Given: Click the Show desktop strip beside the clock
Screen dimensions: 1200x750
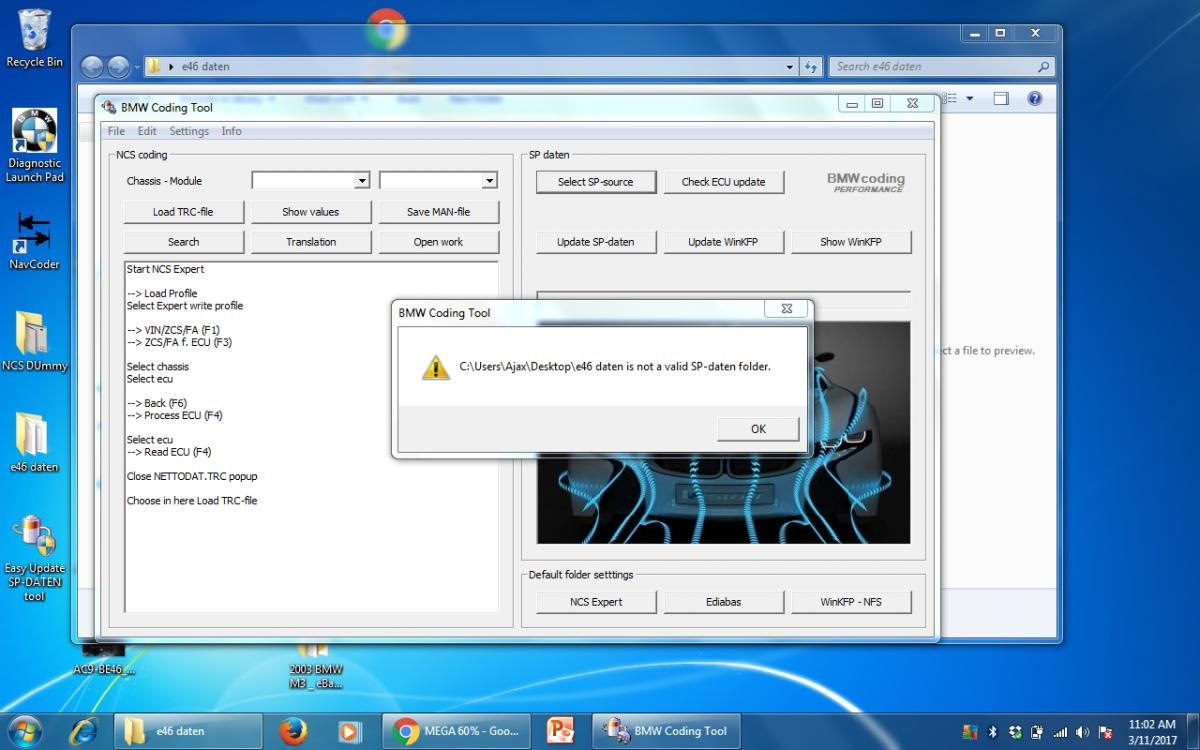Looking at the screenshot, I should [1193, 731].
